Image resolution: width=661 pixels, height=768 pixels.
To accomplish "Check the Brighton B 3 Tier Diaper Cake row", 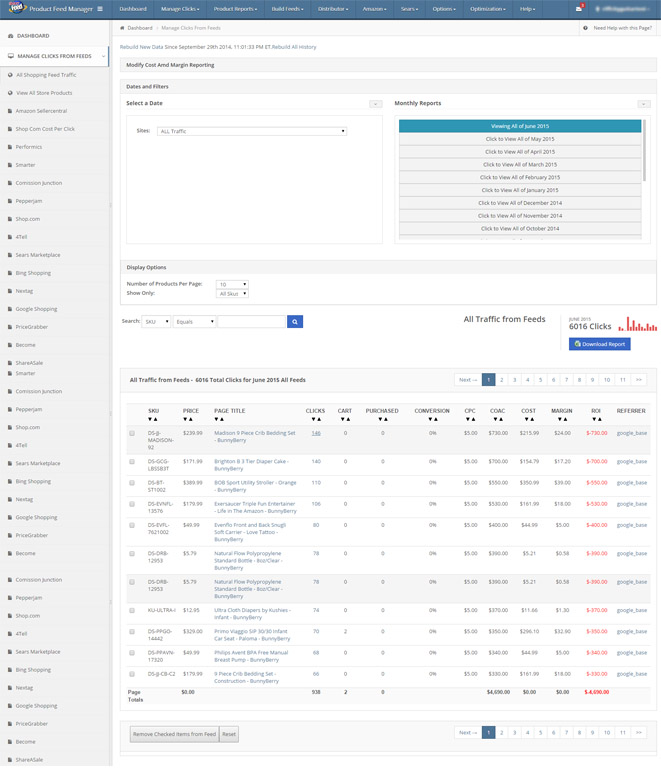I will pos(132,462).
